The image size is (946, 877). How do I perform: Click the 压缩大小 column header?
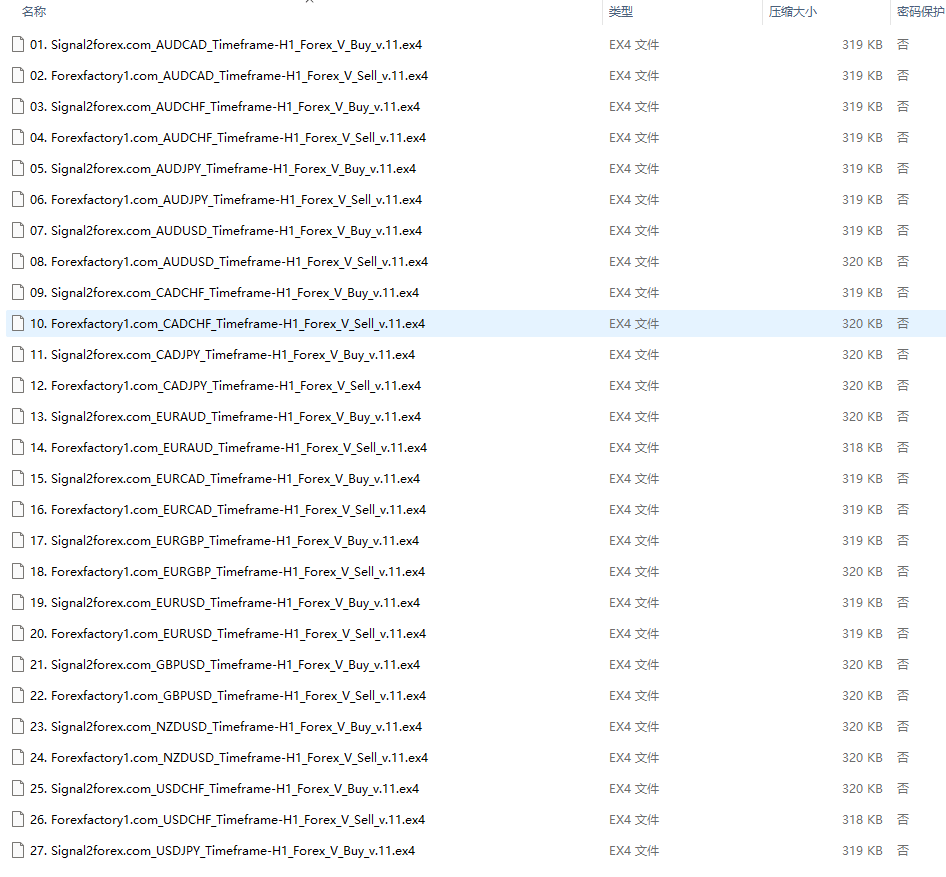point(793,11)
